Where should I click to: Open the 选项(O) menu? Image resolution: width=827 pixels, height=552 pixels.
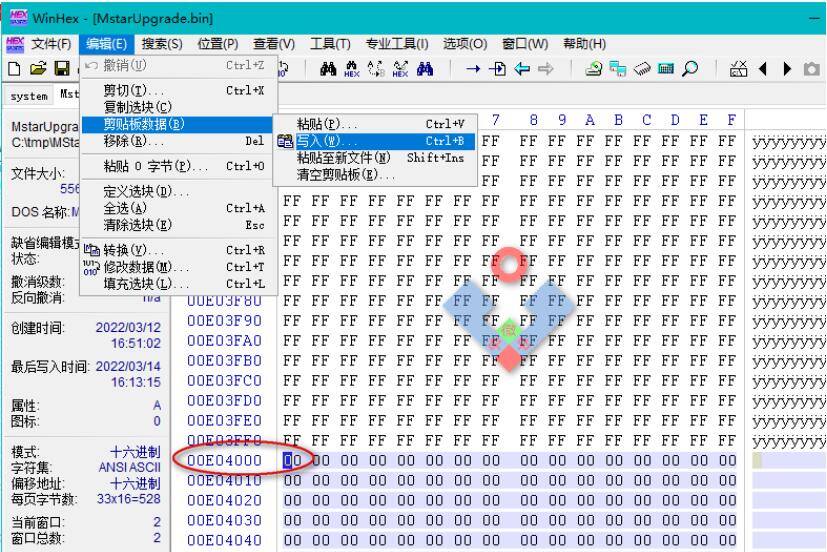(465, 44)
